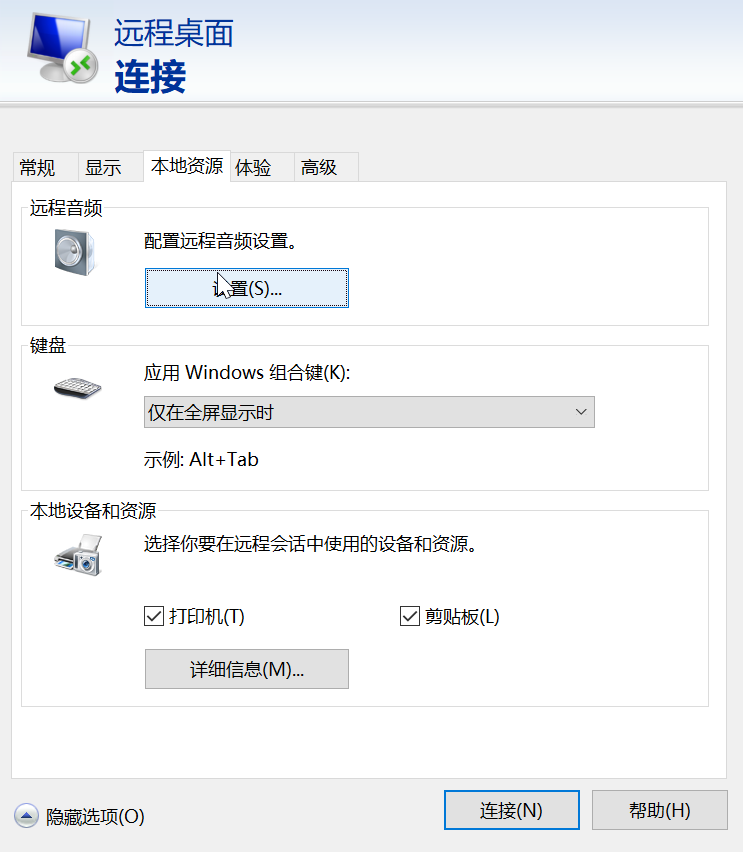The image size is (743, 852).
Task: Collapse options via 隐藏选项(O)
Action: point(95,816)
